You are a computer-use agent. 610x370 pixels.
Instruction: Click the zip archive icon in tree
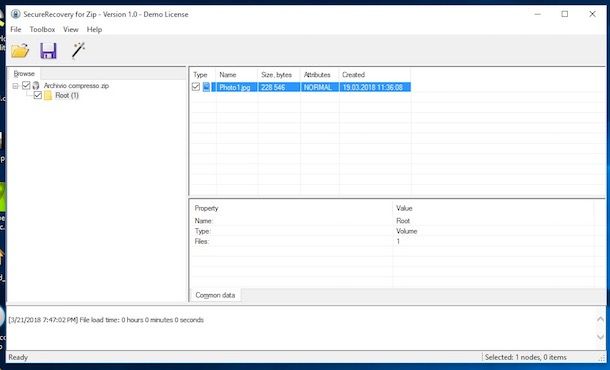point(36,86)
